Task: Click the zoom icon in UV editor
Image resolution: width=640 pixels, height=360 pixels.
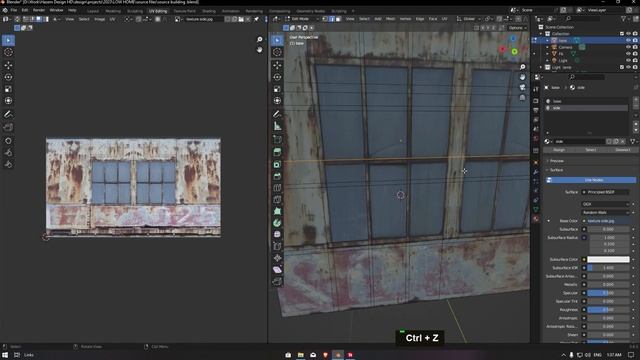Action: [x=260, y=39]
